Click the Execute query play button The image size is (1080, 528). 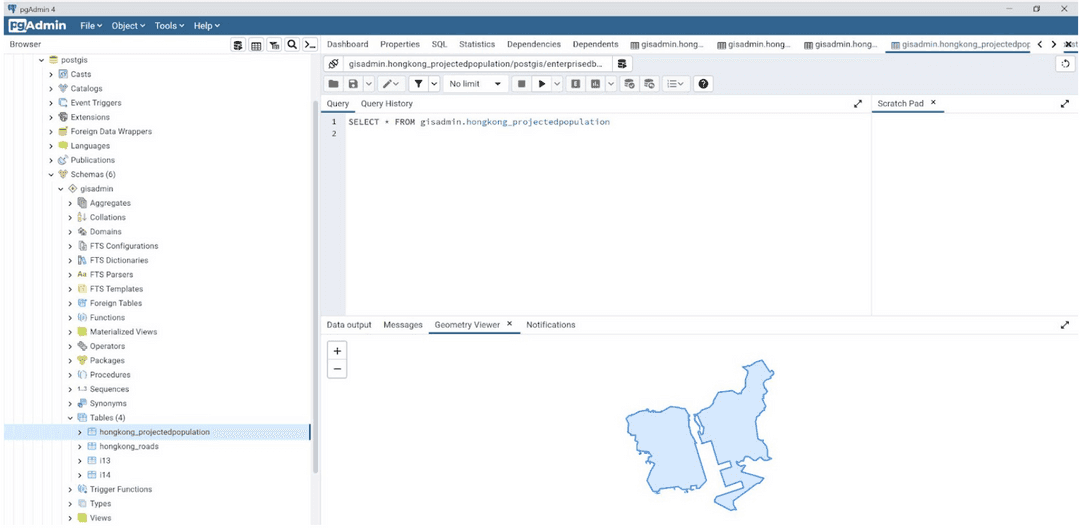(x=542, y=84)
